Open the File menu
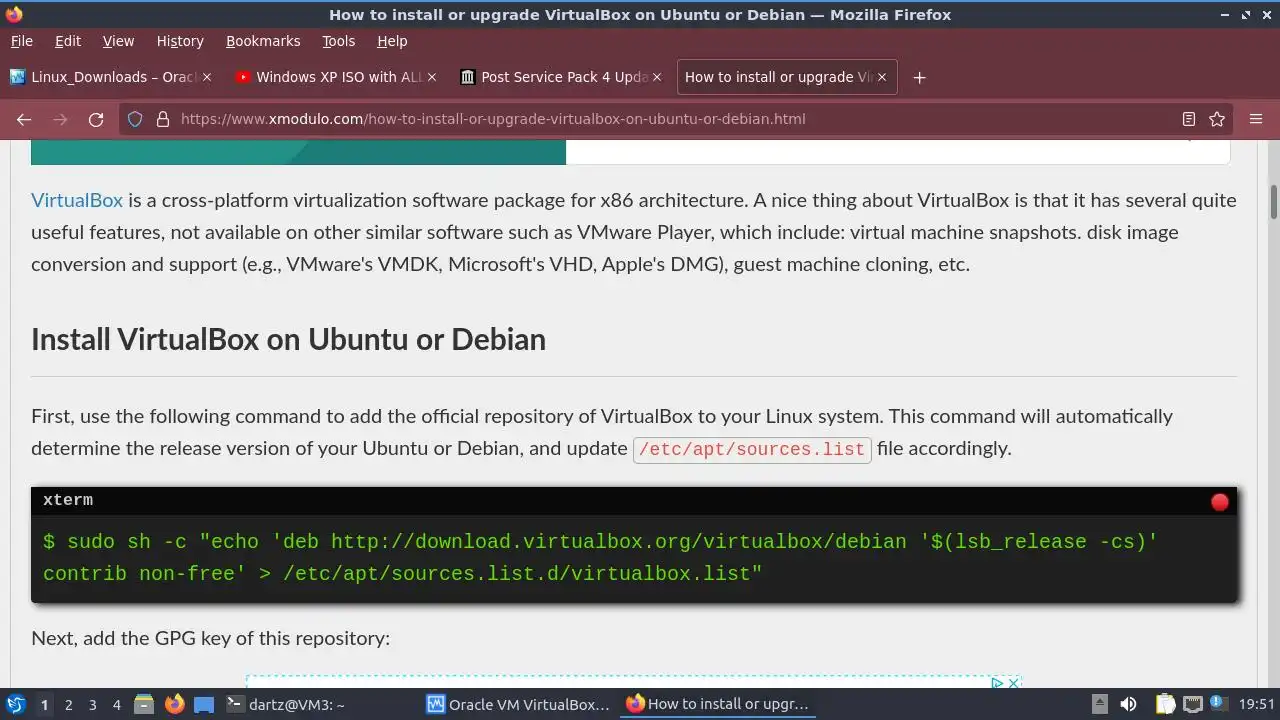1280x720 pixels. click(x=21, y=41)
